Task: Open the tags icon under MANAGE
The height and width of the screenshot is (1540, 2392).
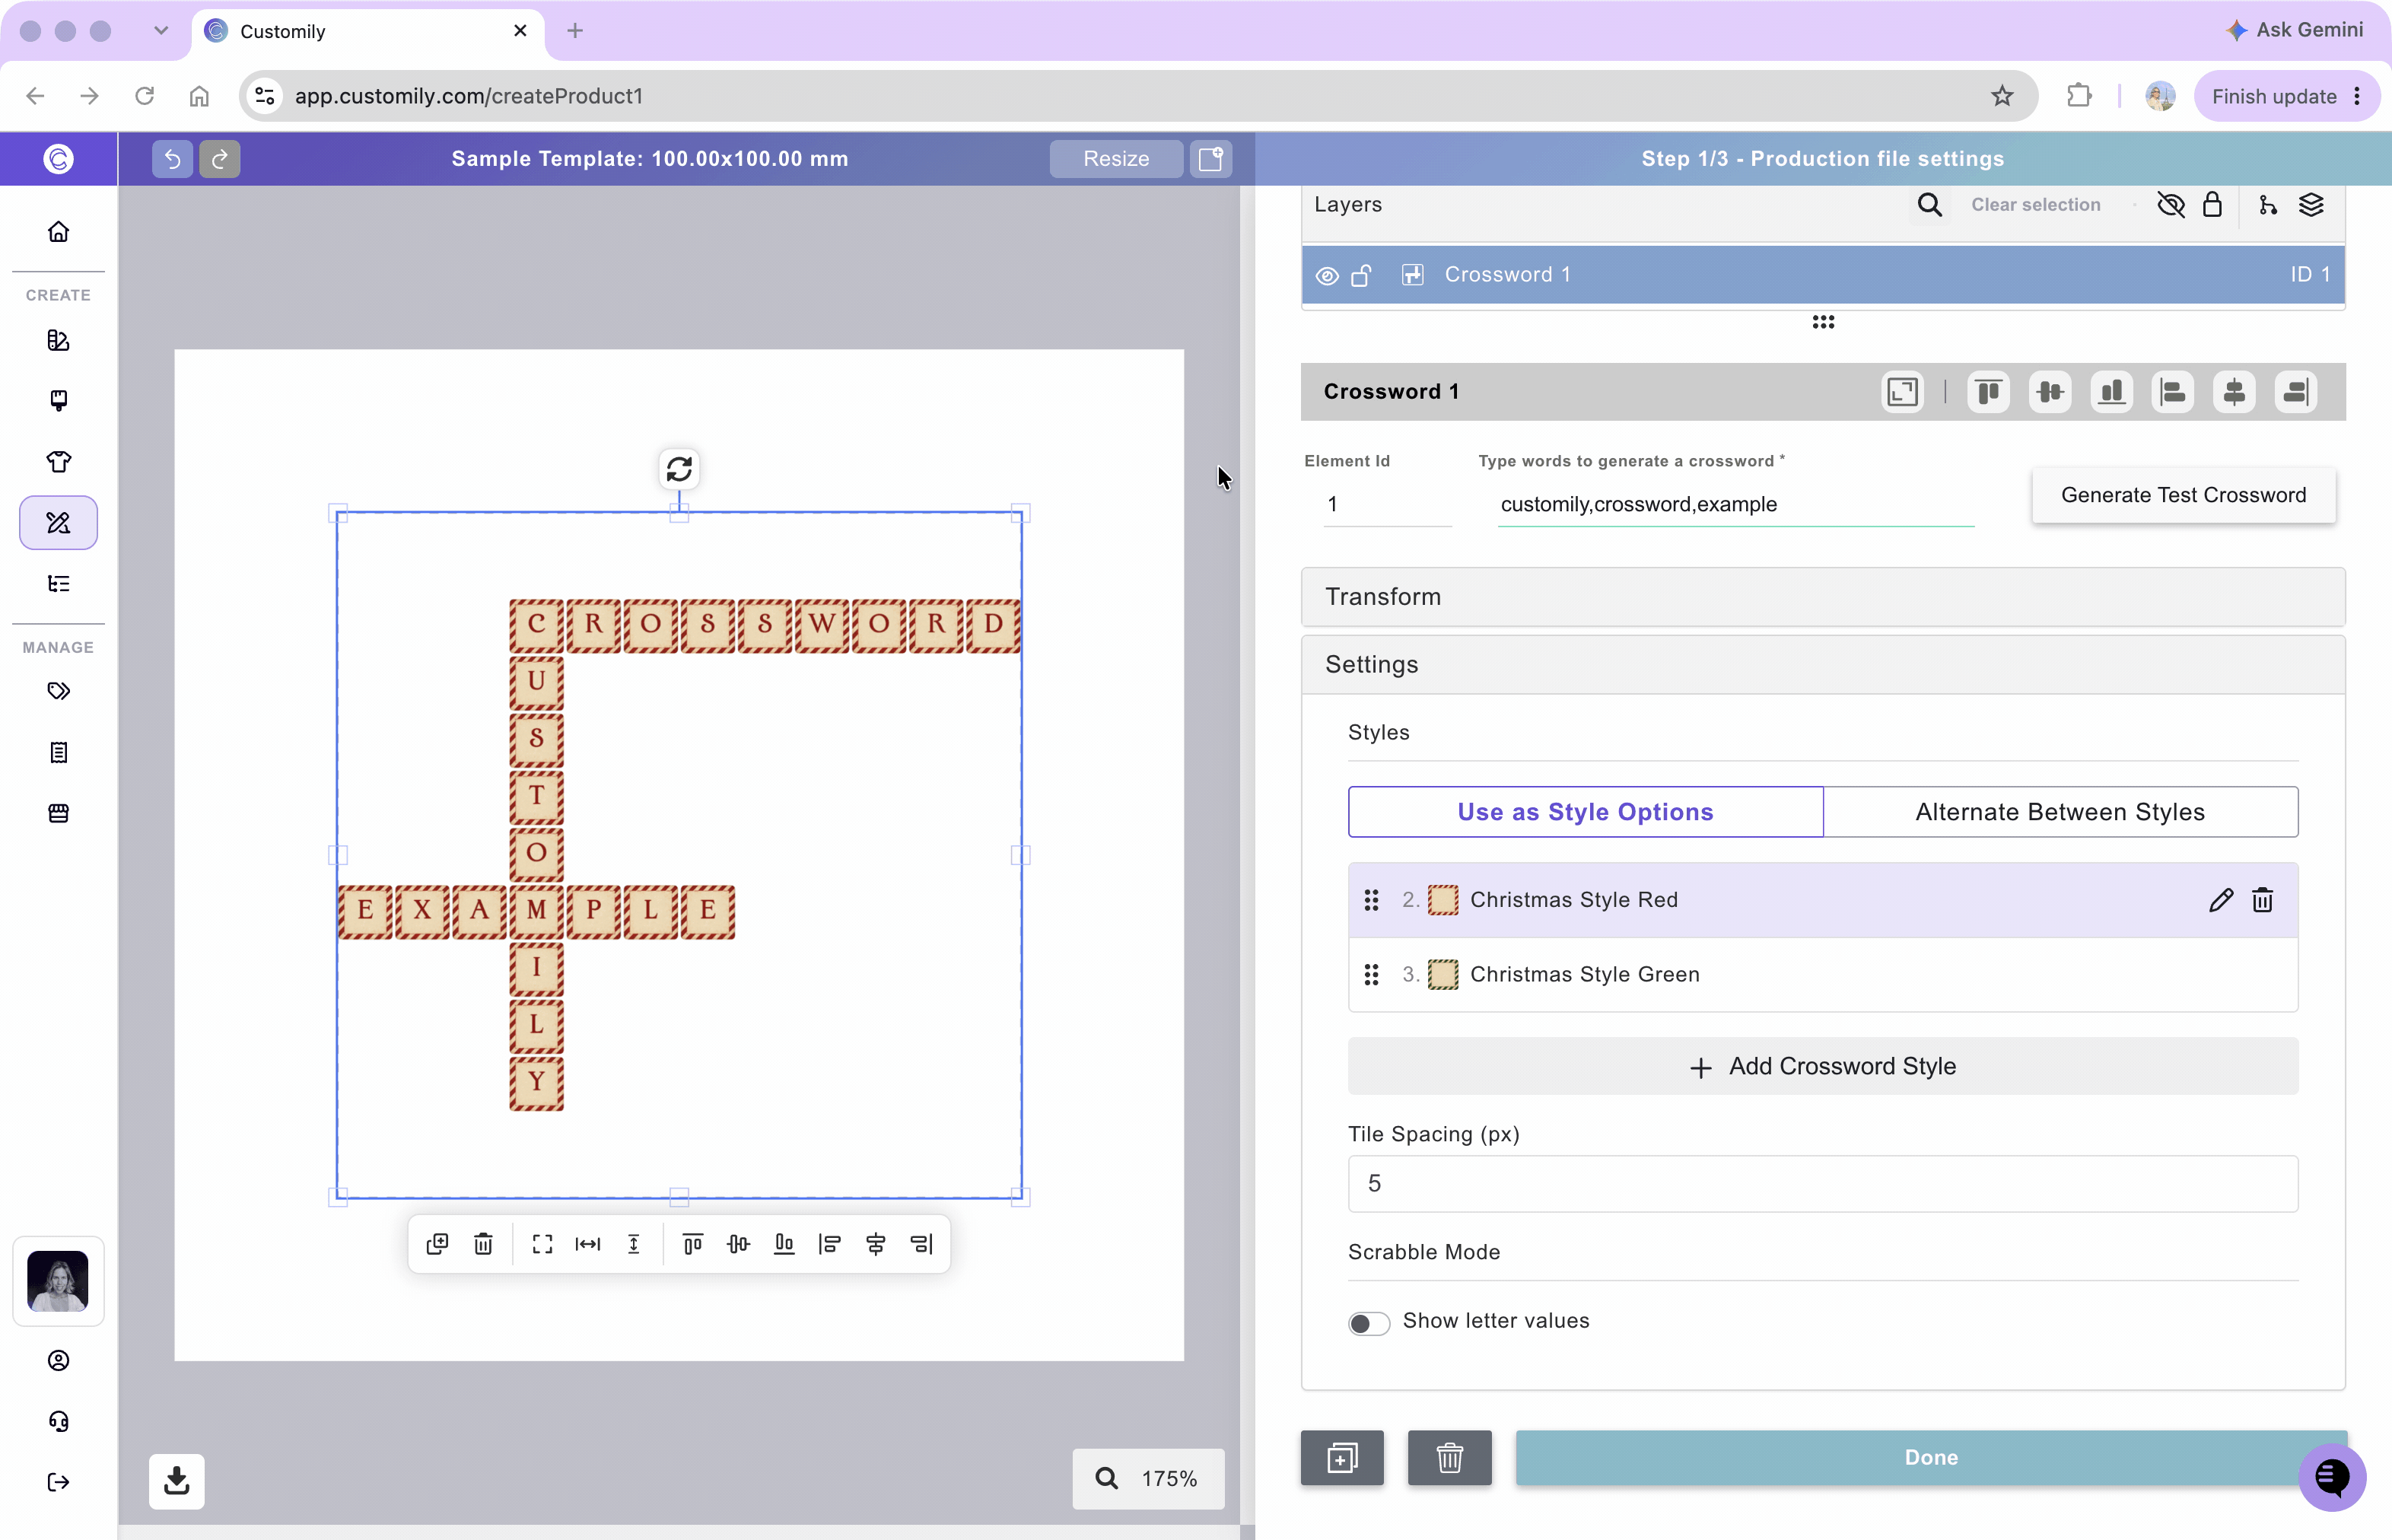Action: point(58,691)
